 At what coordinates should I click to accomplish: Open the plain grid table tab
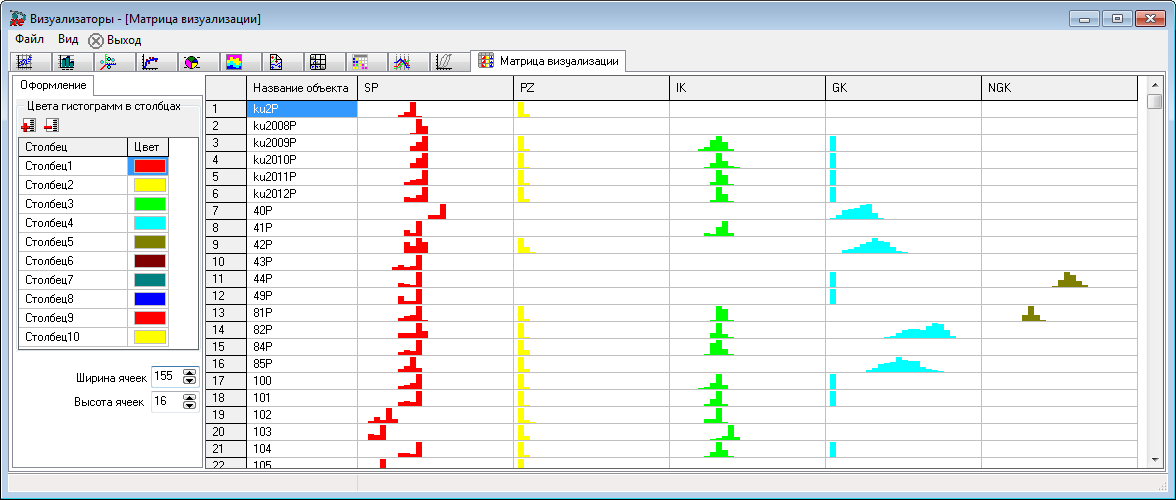[x=320, y=61]
